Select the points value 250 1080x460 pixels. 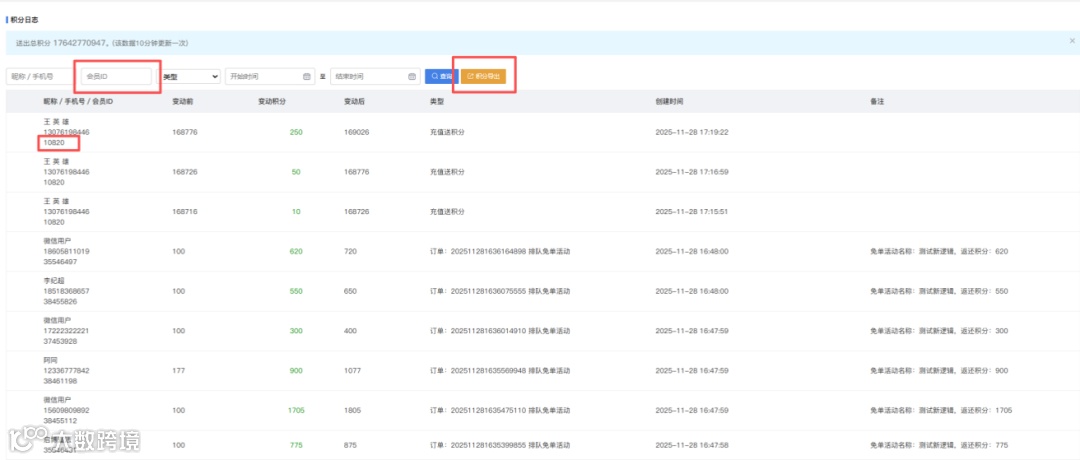click(x=296, y=132)
